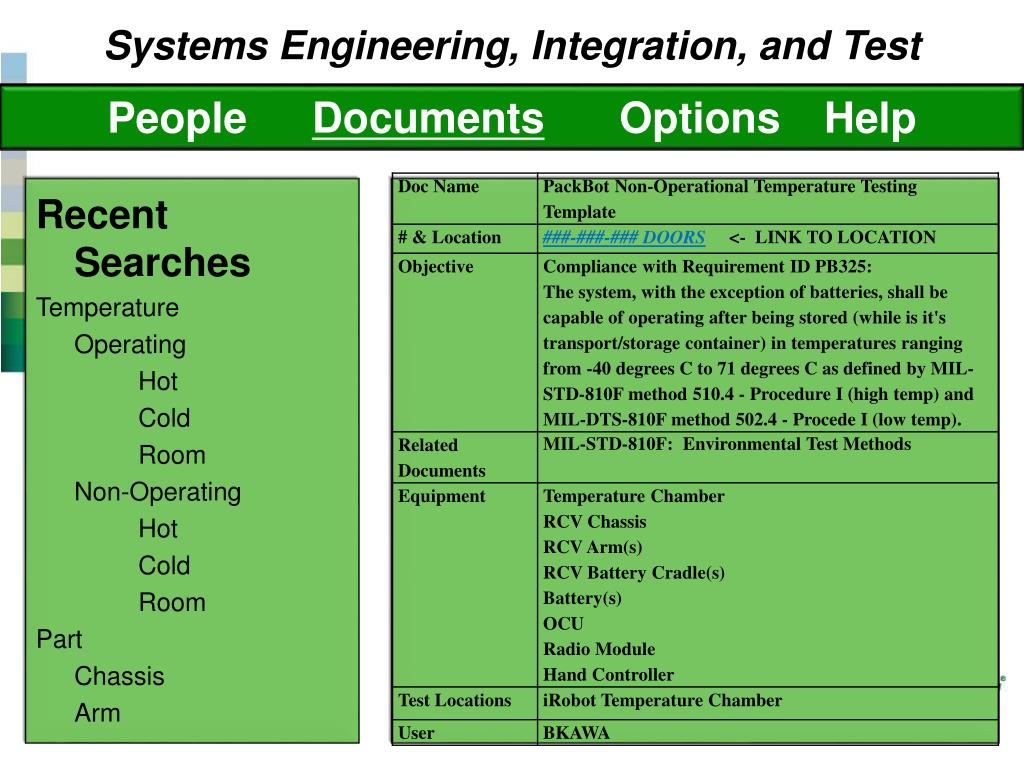Image resolution: width=1024 pixels, height=768 pixels.
Task: Click the # & Location label cell
Action: coord(464,238)
